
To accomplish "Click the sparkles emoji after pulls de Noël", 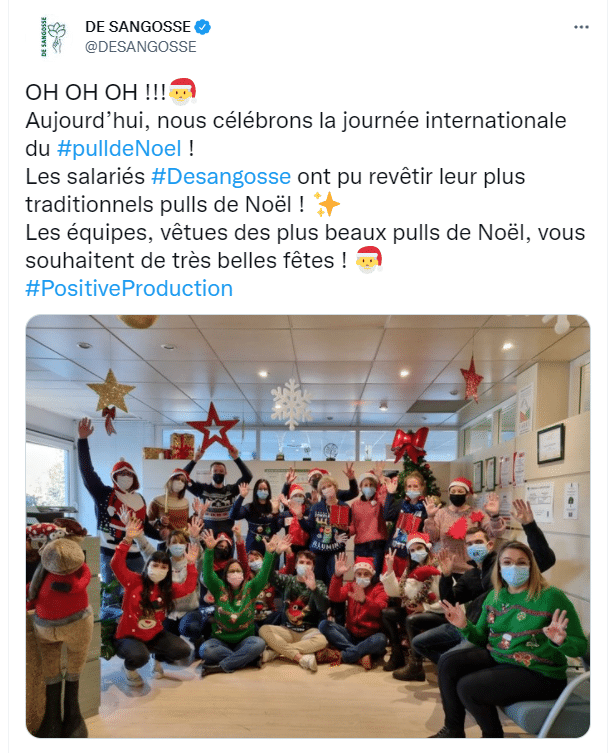I will [326, 204].
